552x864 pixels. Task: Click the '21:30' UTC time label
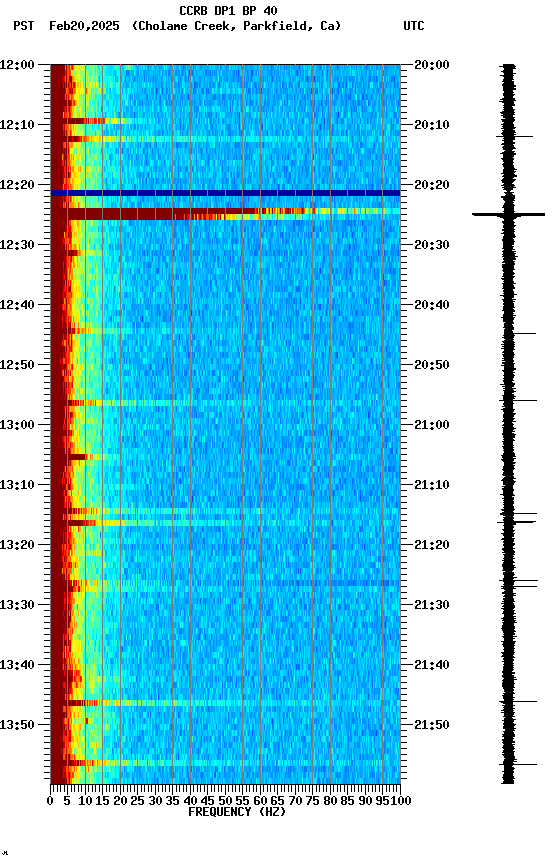(432, 606)
